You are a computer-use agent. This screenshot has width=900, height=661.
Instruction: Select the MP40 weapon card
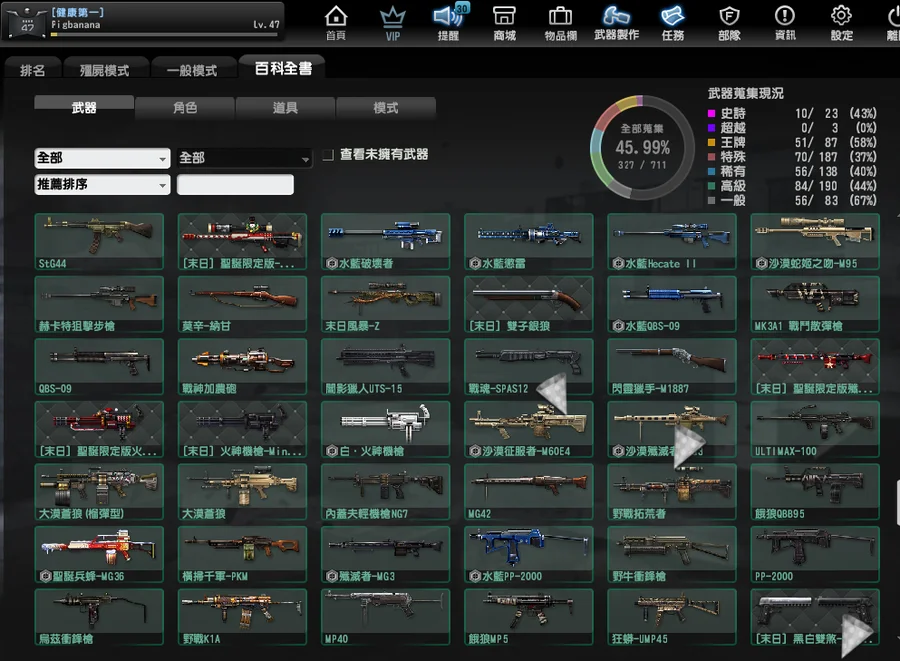click(x=386, y=617)
